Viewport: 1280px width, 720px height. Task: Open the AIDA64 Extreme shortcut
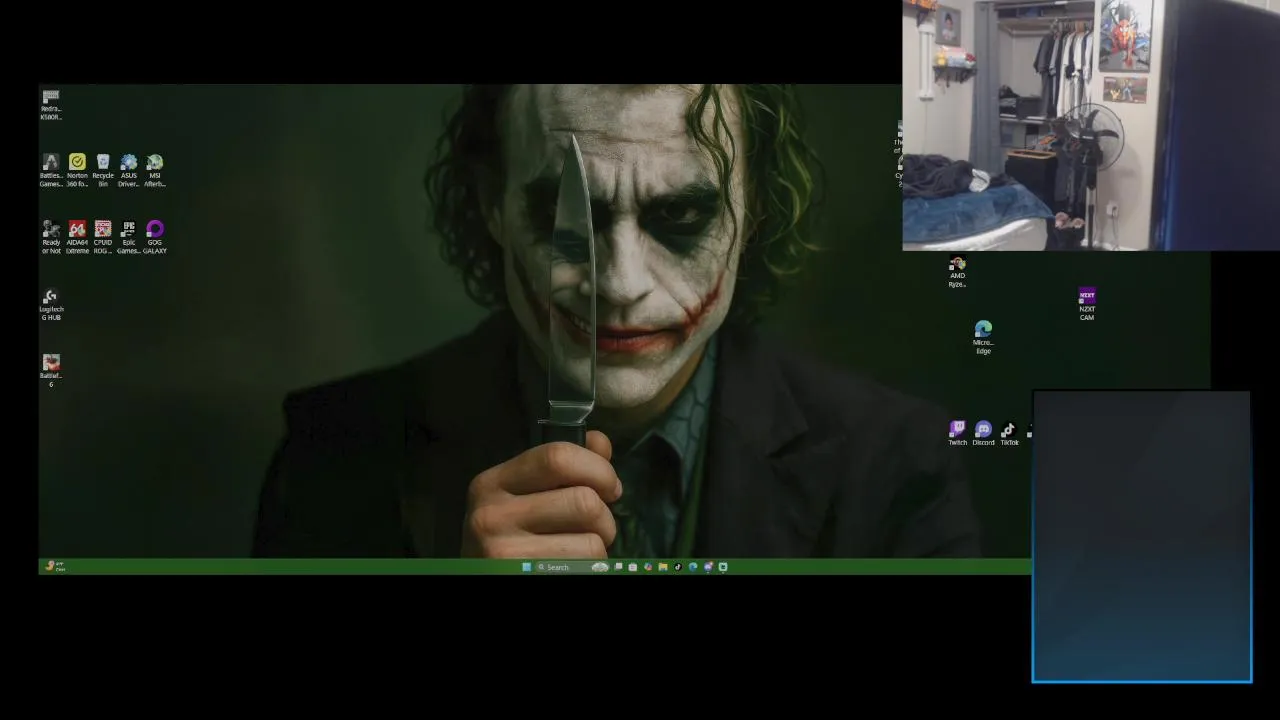coord(77,238)
